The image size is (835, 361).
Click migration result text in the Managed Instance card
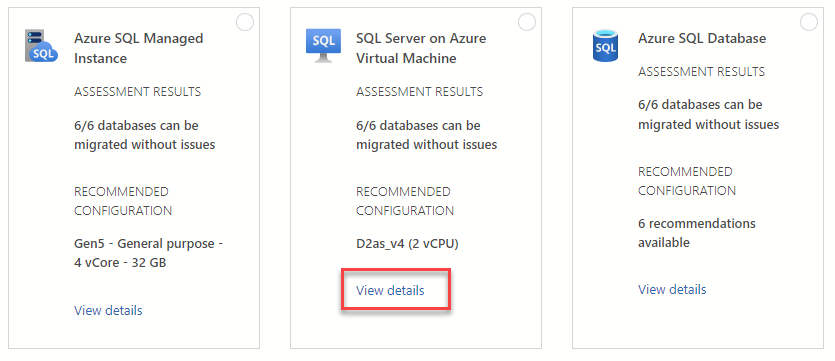coord(145,135)
